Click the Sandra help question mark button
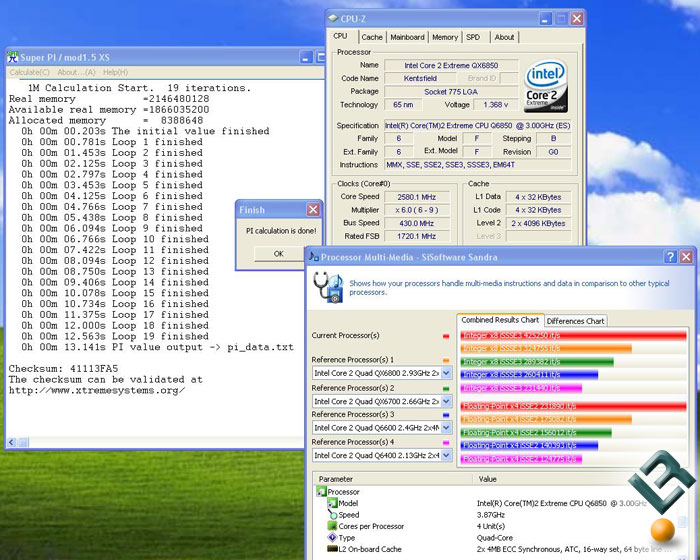The image size is (700, 560). 670,256
